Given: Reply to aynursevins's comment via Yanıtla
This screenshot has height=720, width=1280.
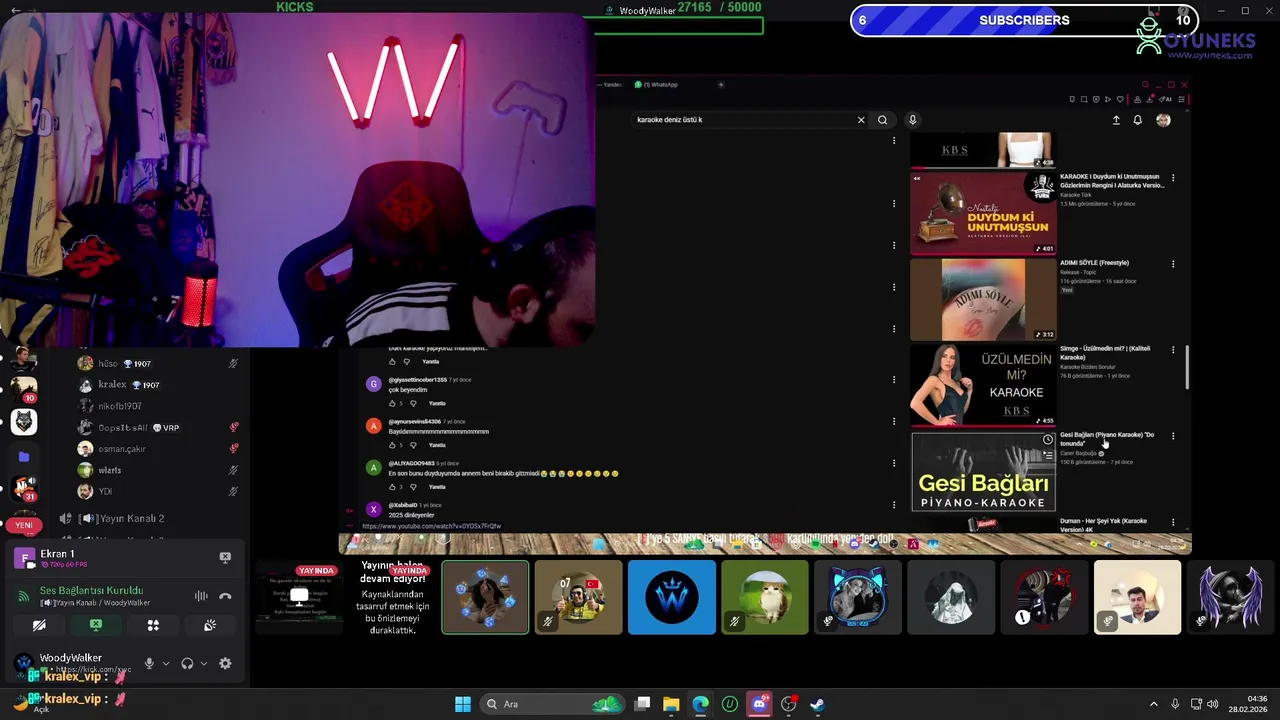Looking at the screenshot, I should click(437, 445).
